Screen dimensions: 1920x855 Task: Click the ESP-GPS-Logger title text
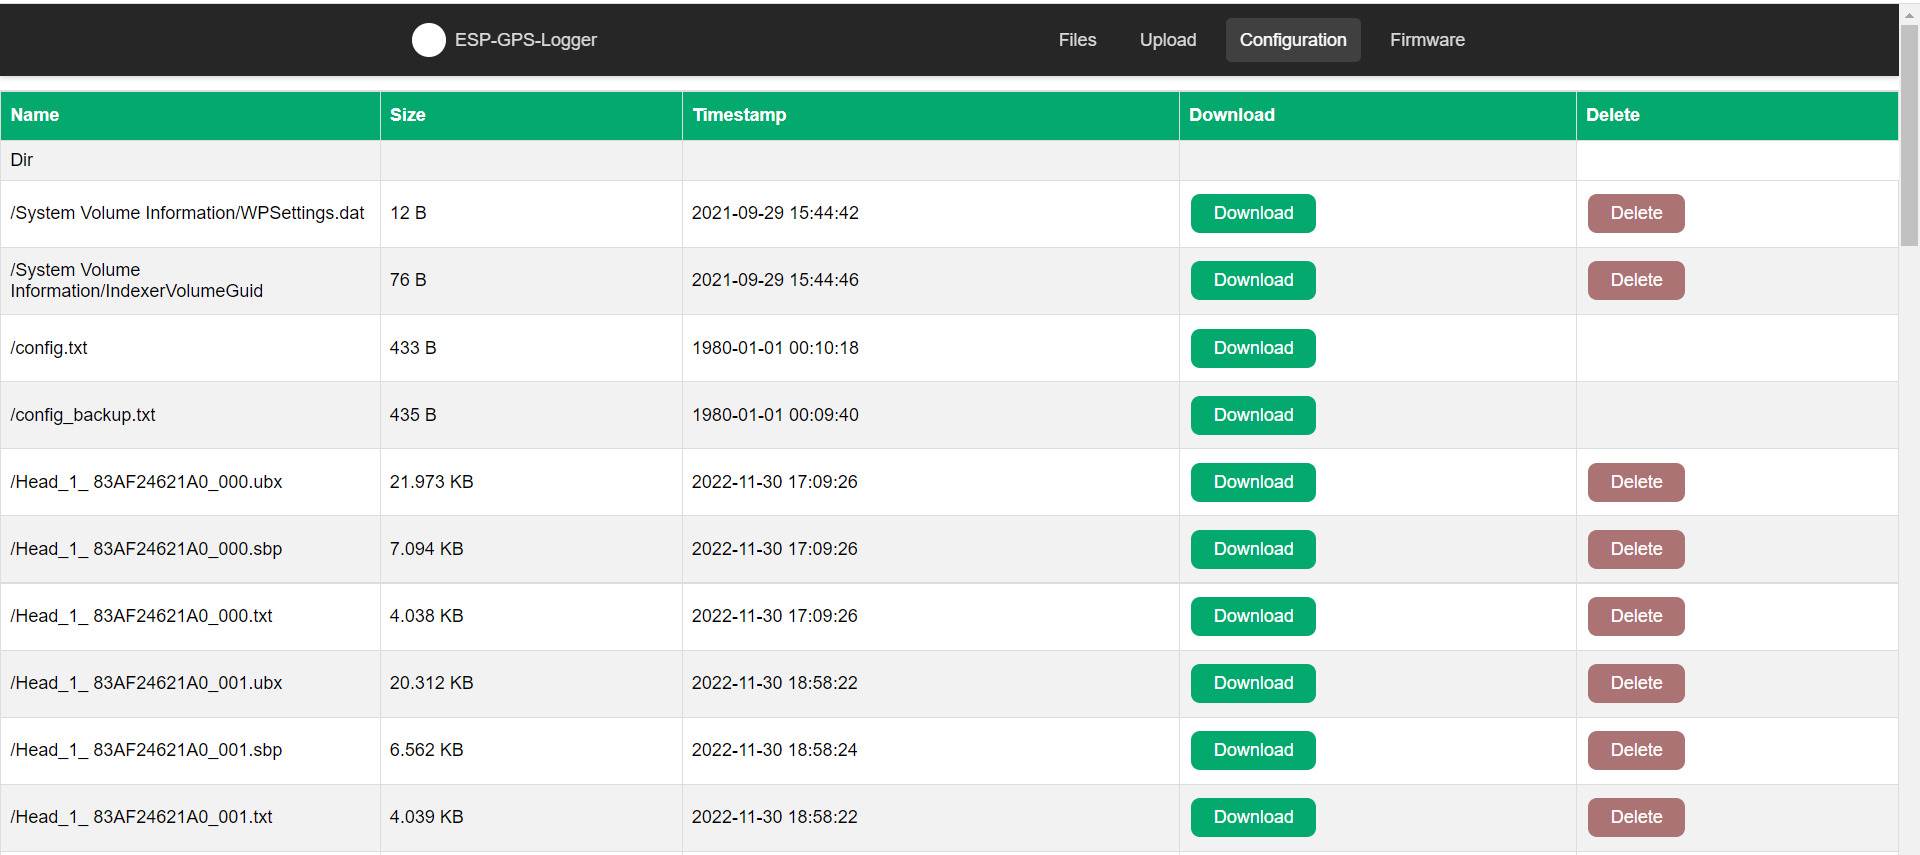pos(525,40)
